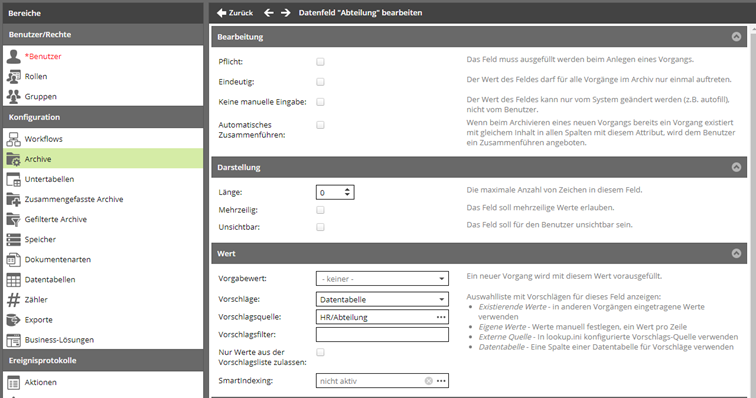Open Datentabellen menu entry

pos(50,280)
